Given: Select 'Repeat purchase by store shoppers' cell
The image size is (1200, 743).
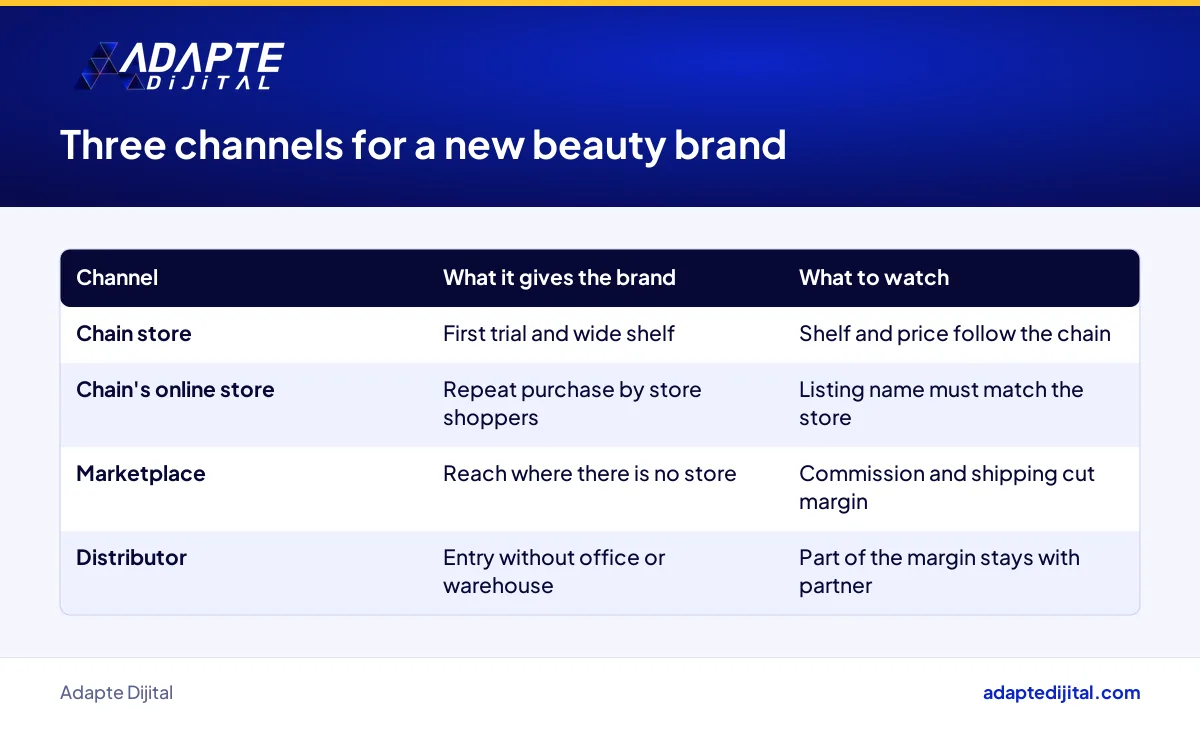Looking at the screenshot, I should pyautogui.click(x=572, y=404).
